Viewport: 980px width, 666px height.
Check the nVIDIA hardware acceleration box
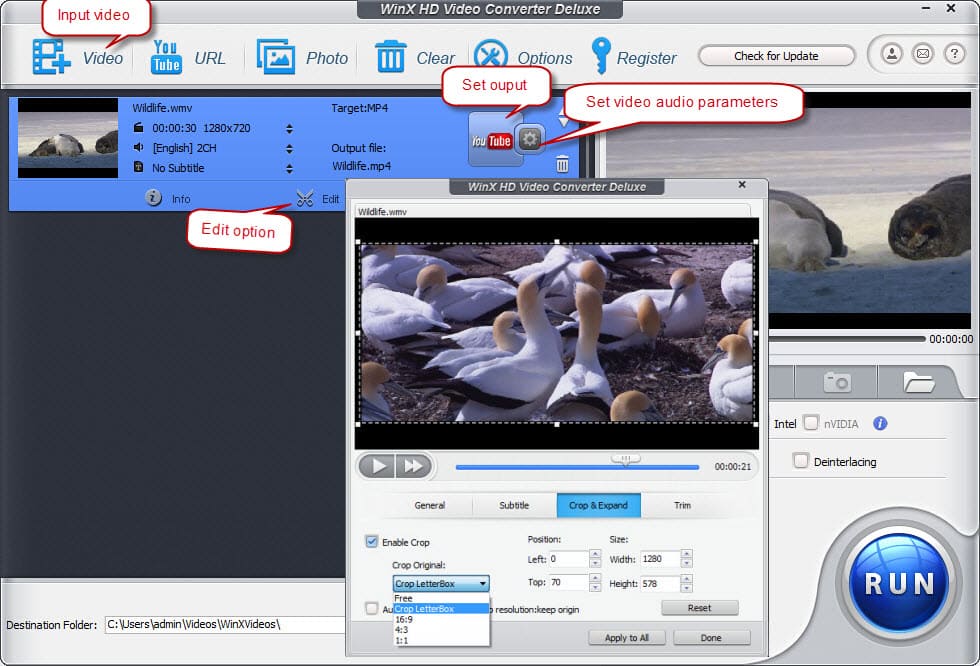811,423
